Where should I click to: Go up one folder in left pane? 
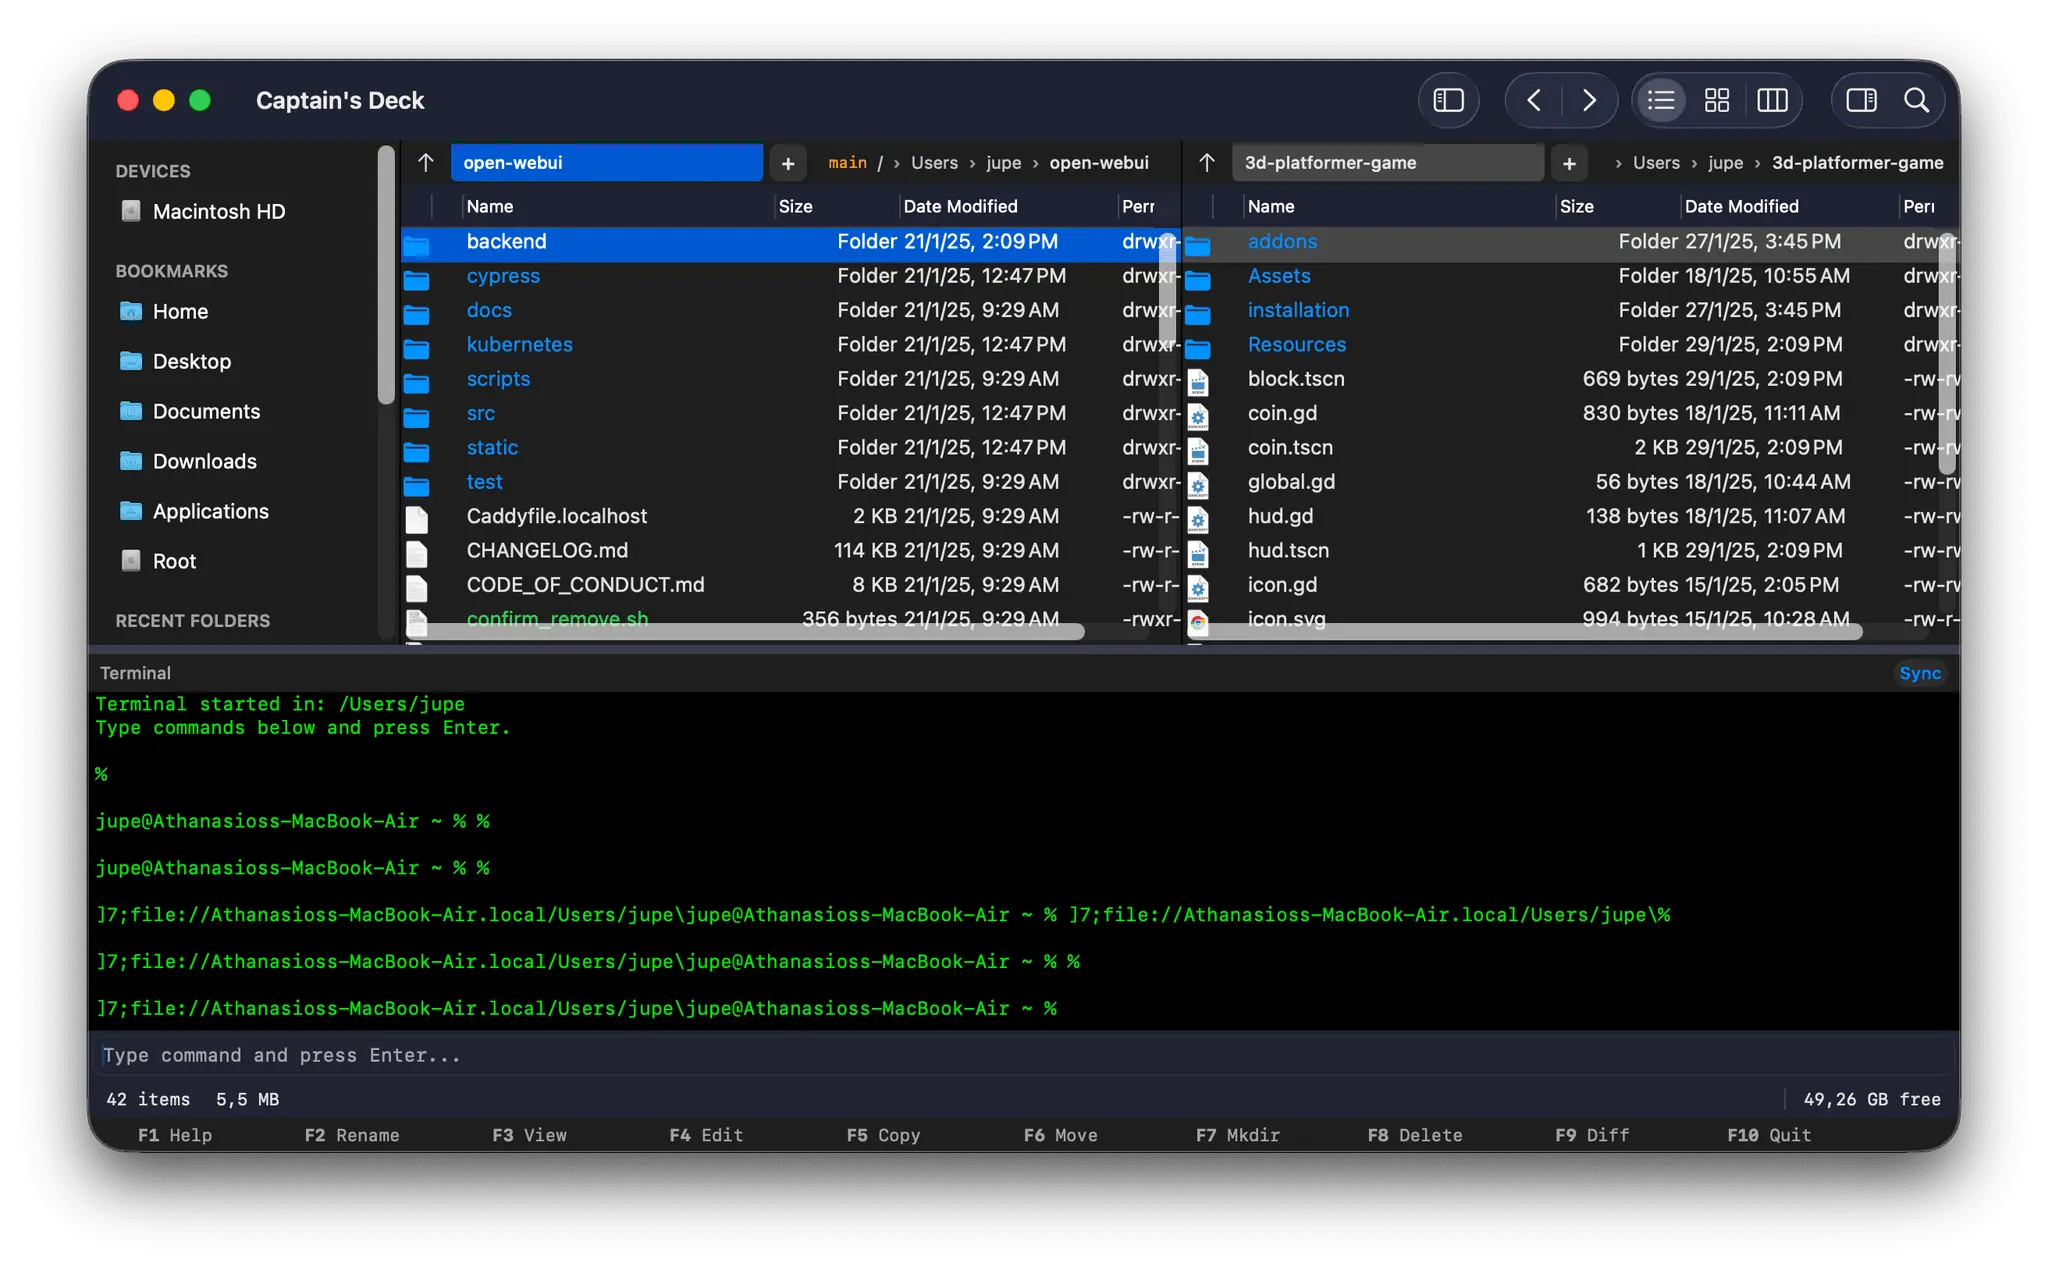click(426, 163)
